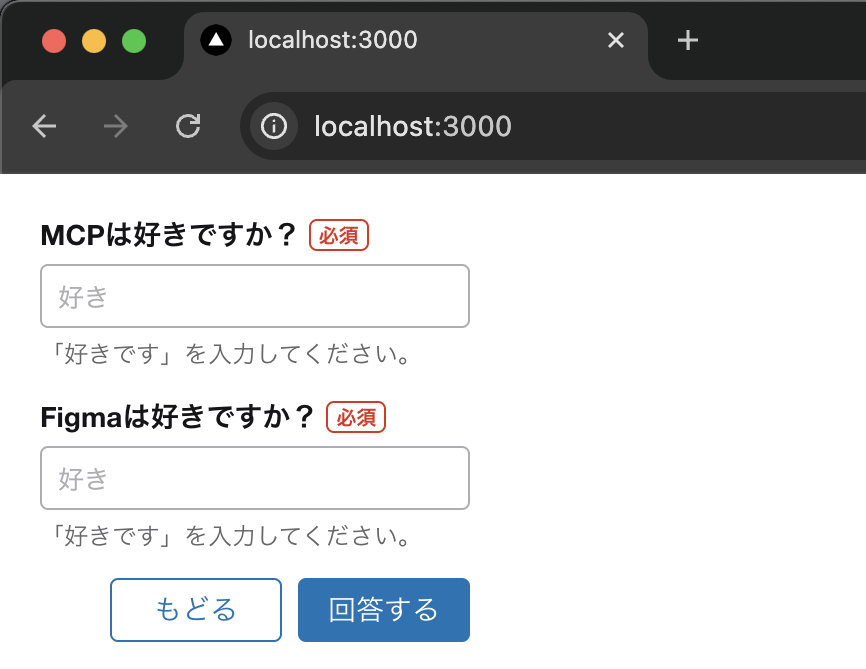The image size is (866, 669).
Task: Maximize window with green button
Action: (x=134, y=41)
